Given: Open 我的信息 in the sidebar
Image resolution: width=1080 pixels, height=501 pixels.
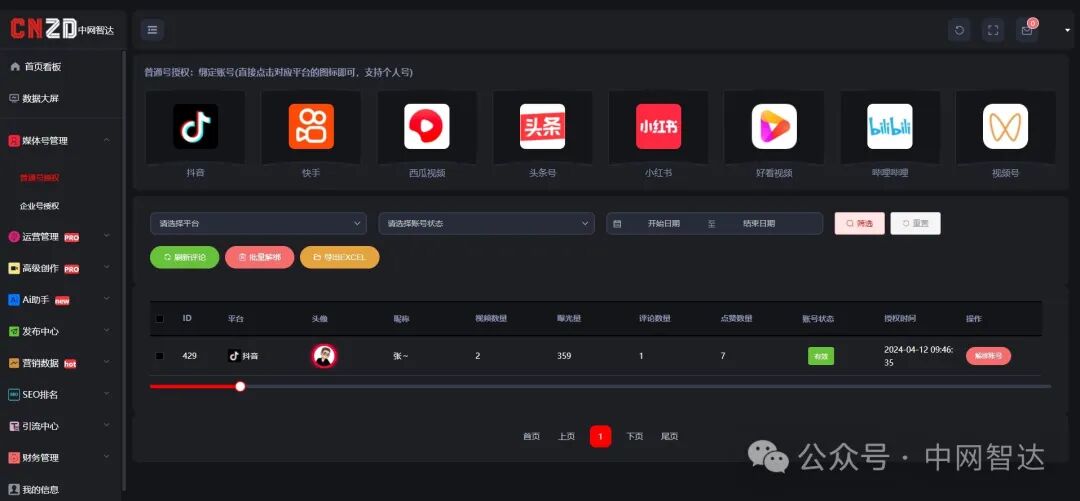Looking at the screenshot, I should pyautogui.click(x=41, y=490).
